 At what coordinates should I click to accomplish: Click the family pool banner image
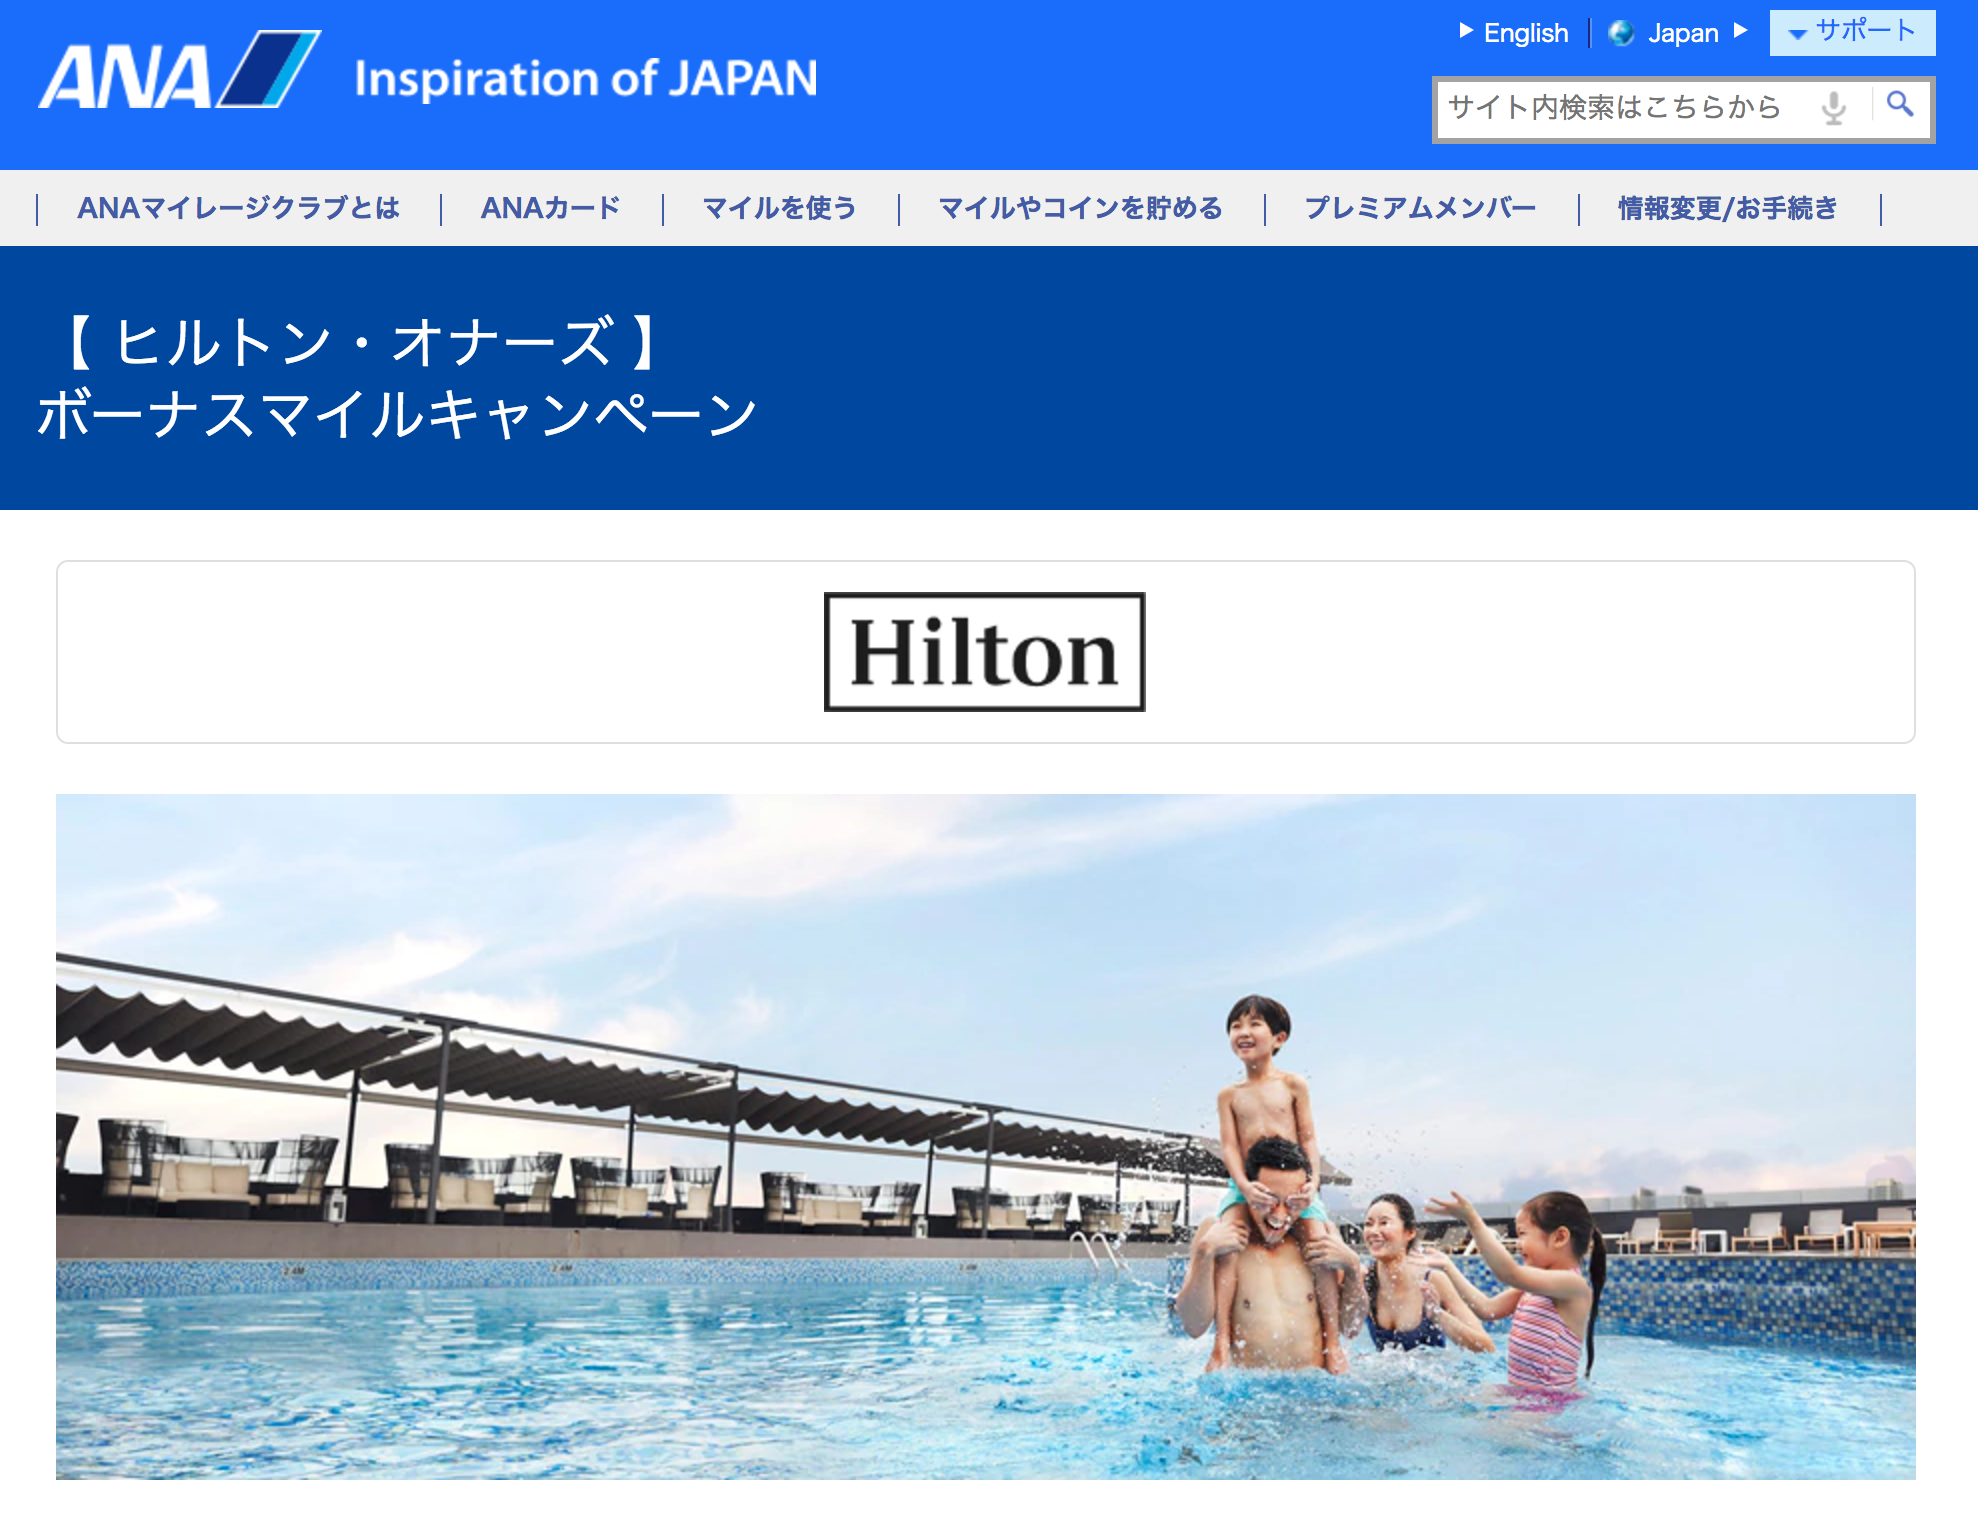click(986, 1137)
